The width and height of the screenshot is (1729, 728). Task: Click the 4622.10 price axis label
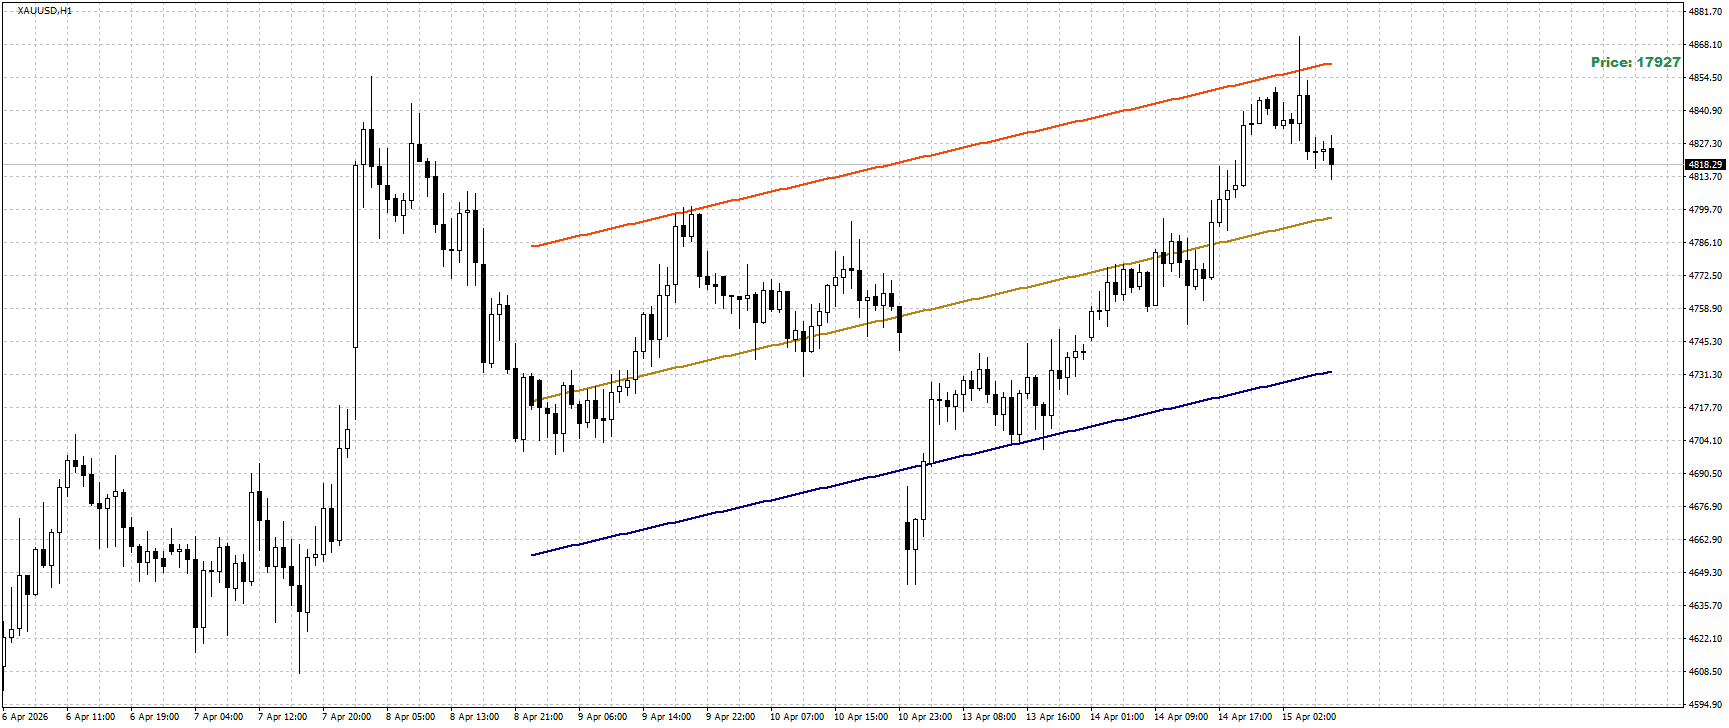click(1705, 639)
